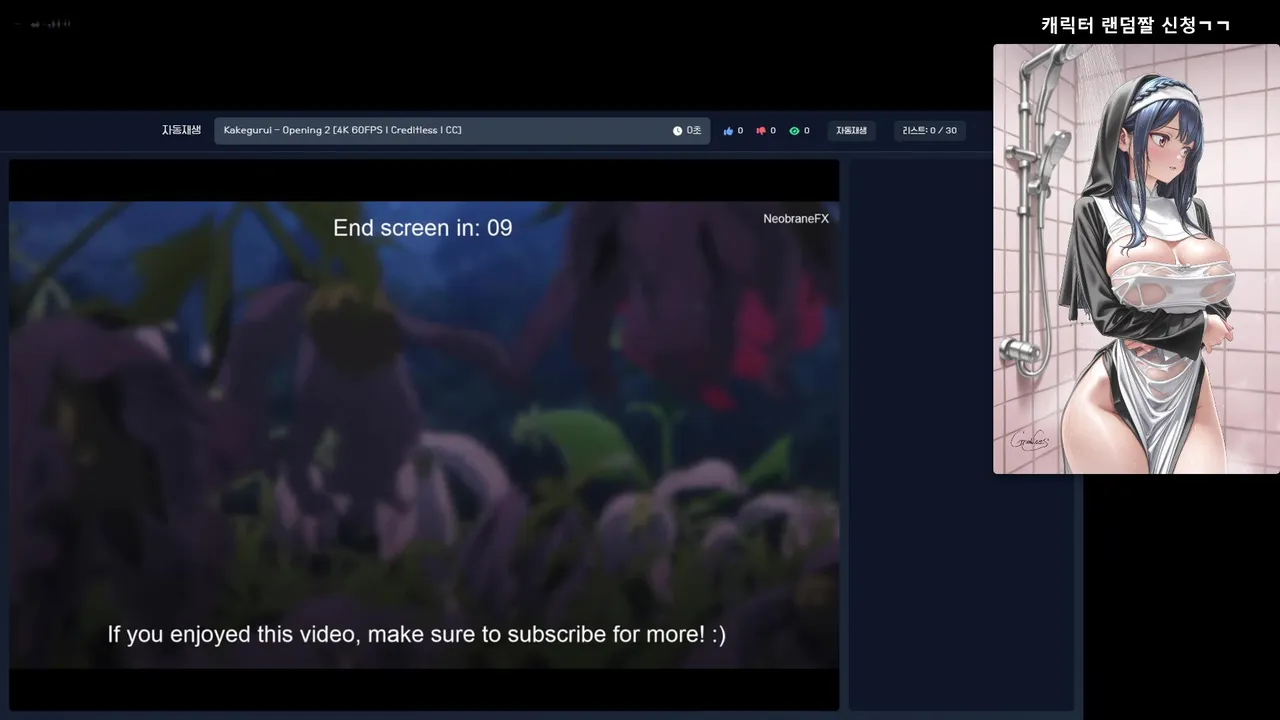Click the 'End screen in: 09' text
The width and height of the screenshot is (1280, 720).
pos(423,228)
